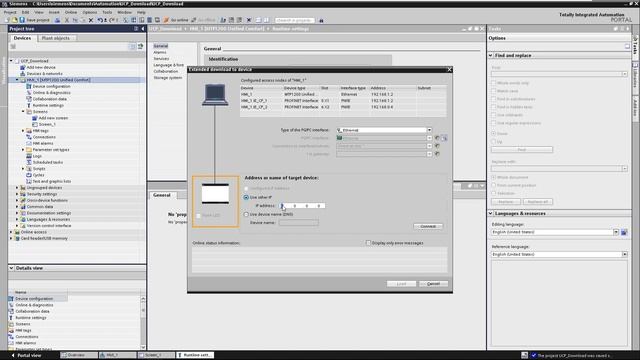Toggle Use wildcards checkbox
This screenshot has height=360, width=640.
click(x=493, y=115)
